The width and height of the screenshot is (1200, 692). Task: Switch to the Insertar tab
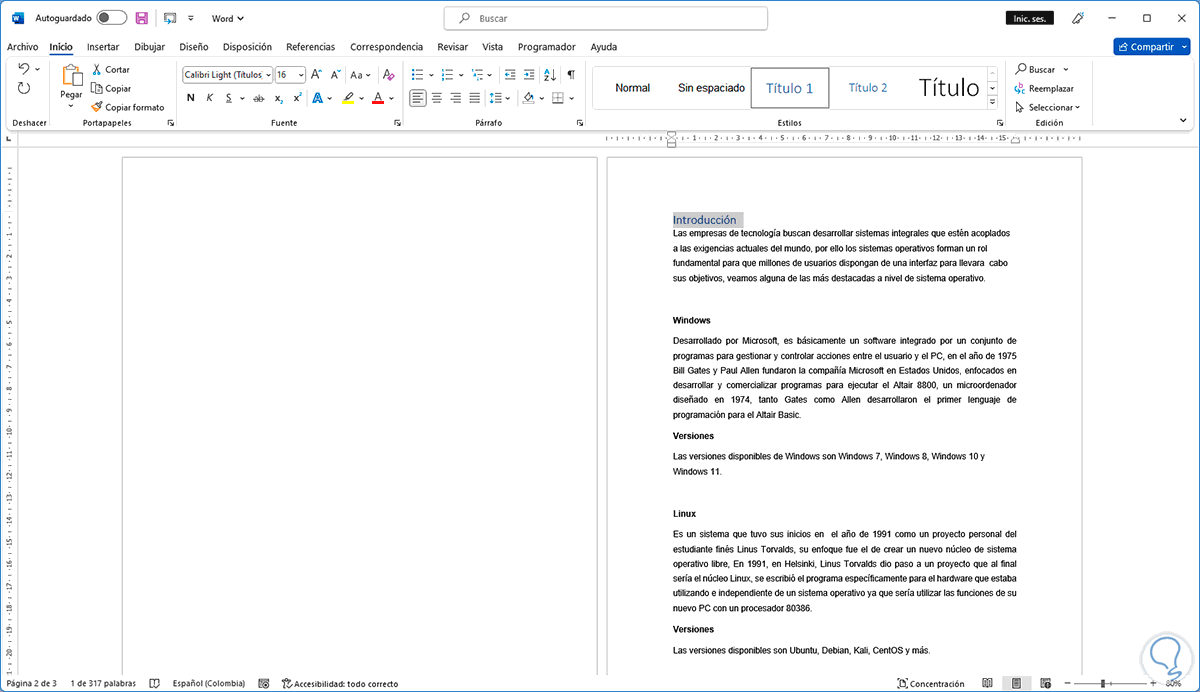coord(103,47)
